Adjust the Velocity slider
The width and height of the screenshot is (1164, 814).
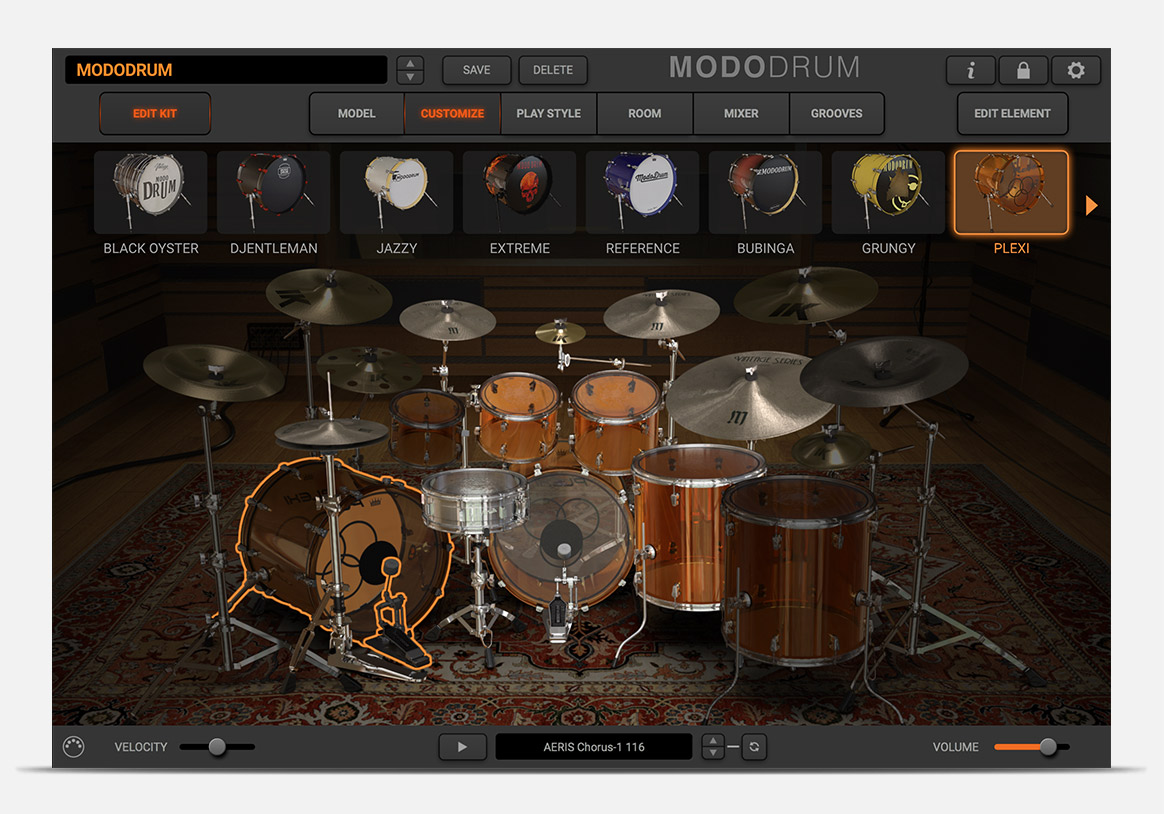pyautogui.click(x=217, y=746)
